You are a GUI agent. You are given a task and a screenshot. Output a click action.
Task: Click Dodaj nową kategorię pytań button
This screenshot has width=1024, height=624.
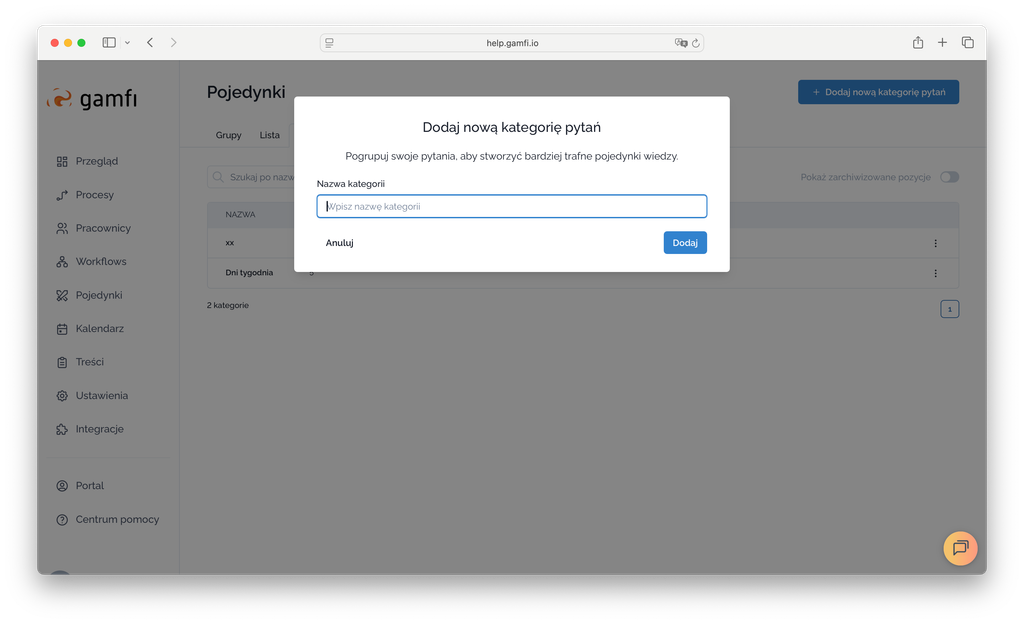[877, 92]
